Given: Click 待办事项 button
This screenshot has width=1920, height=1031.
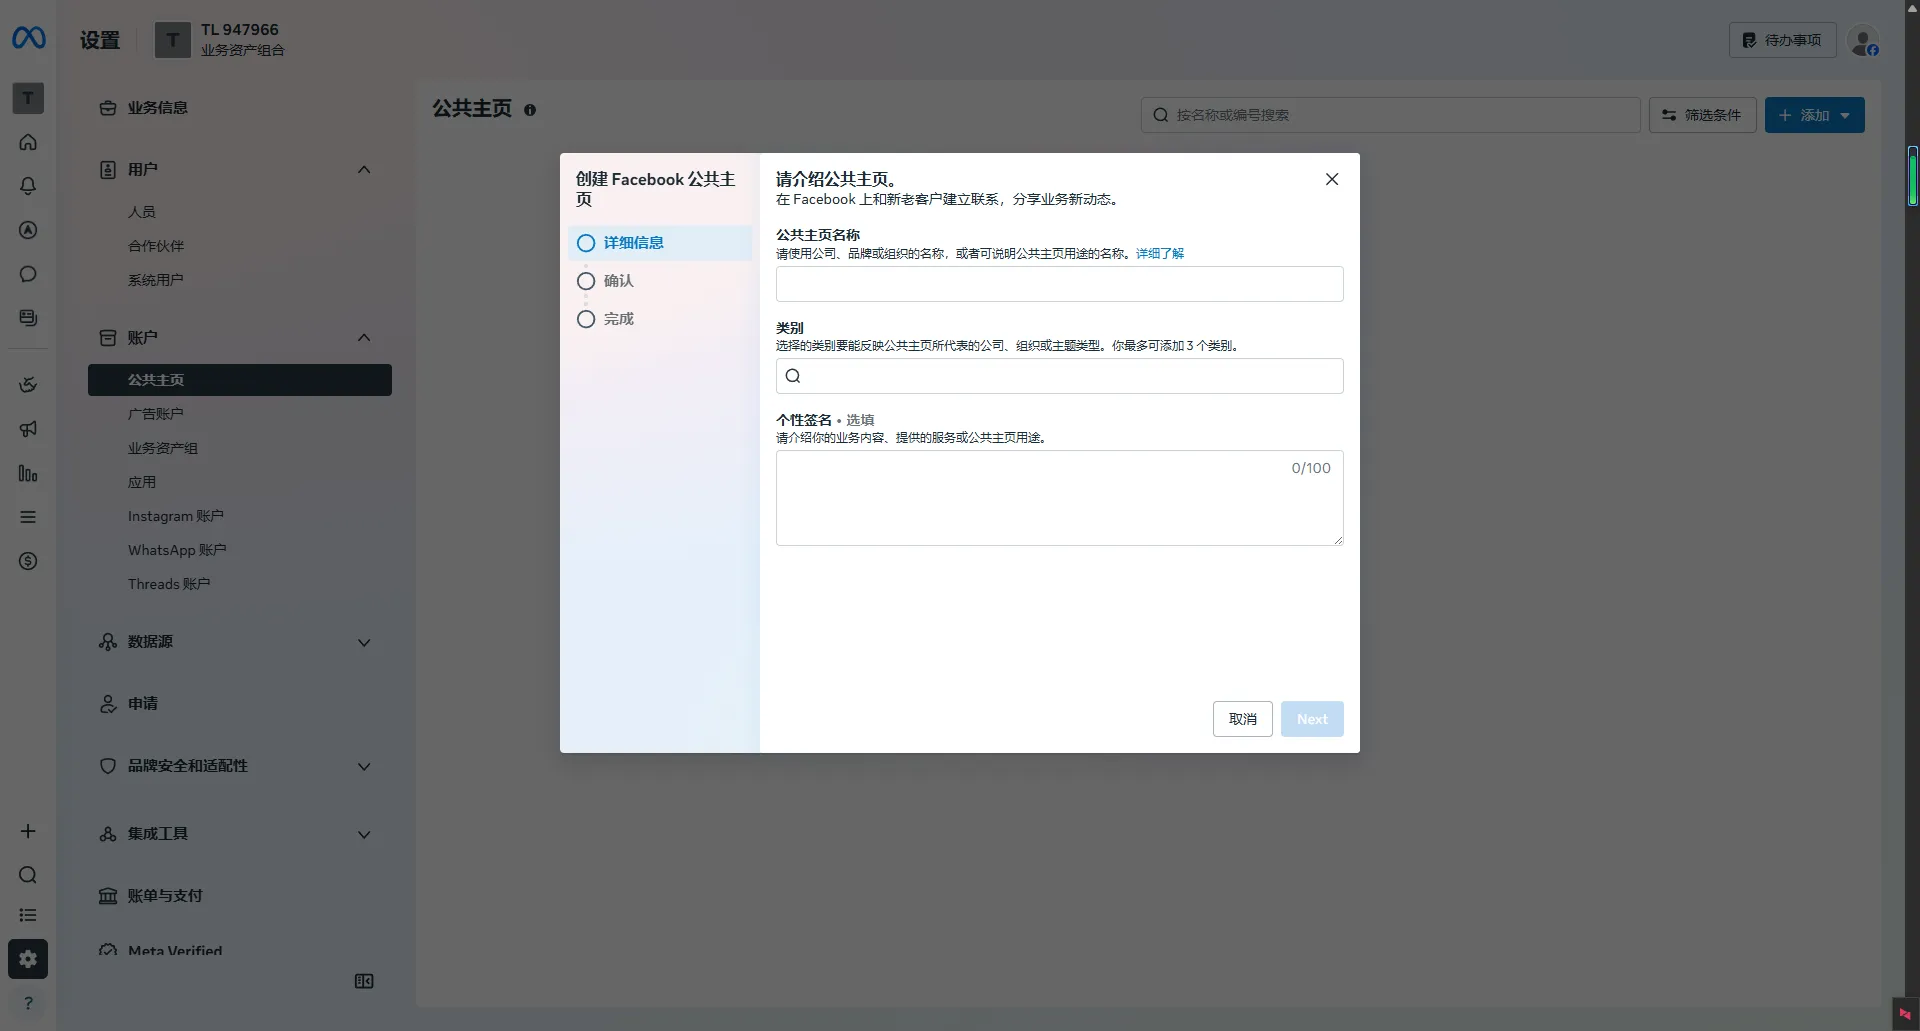Looking at the screenshot, I should (1782, 40).
